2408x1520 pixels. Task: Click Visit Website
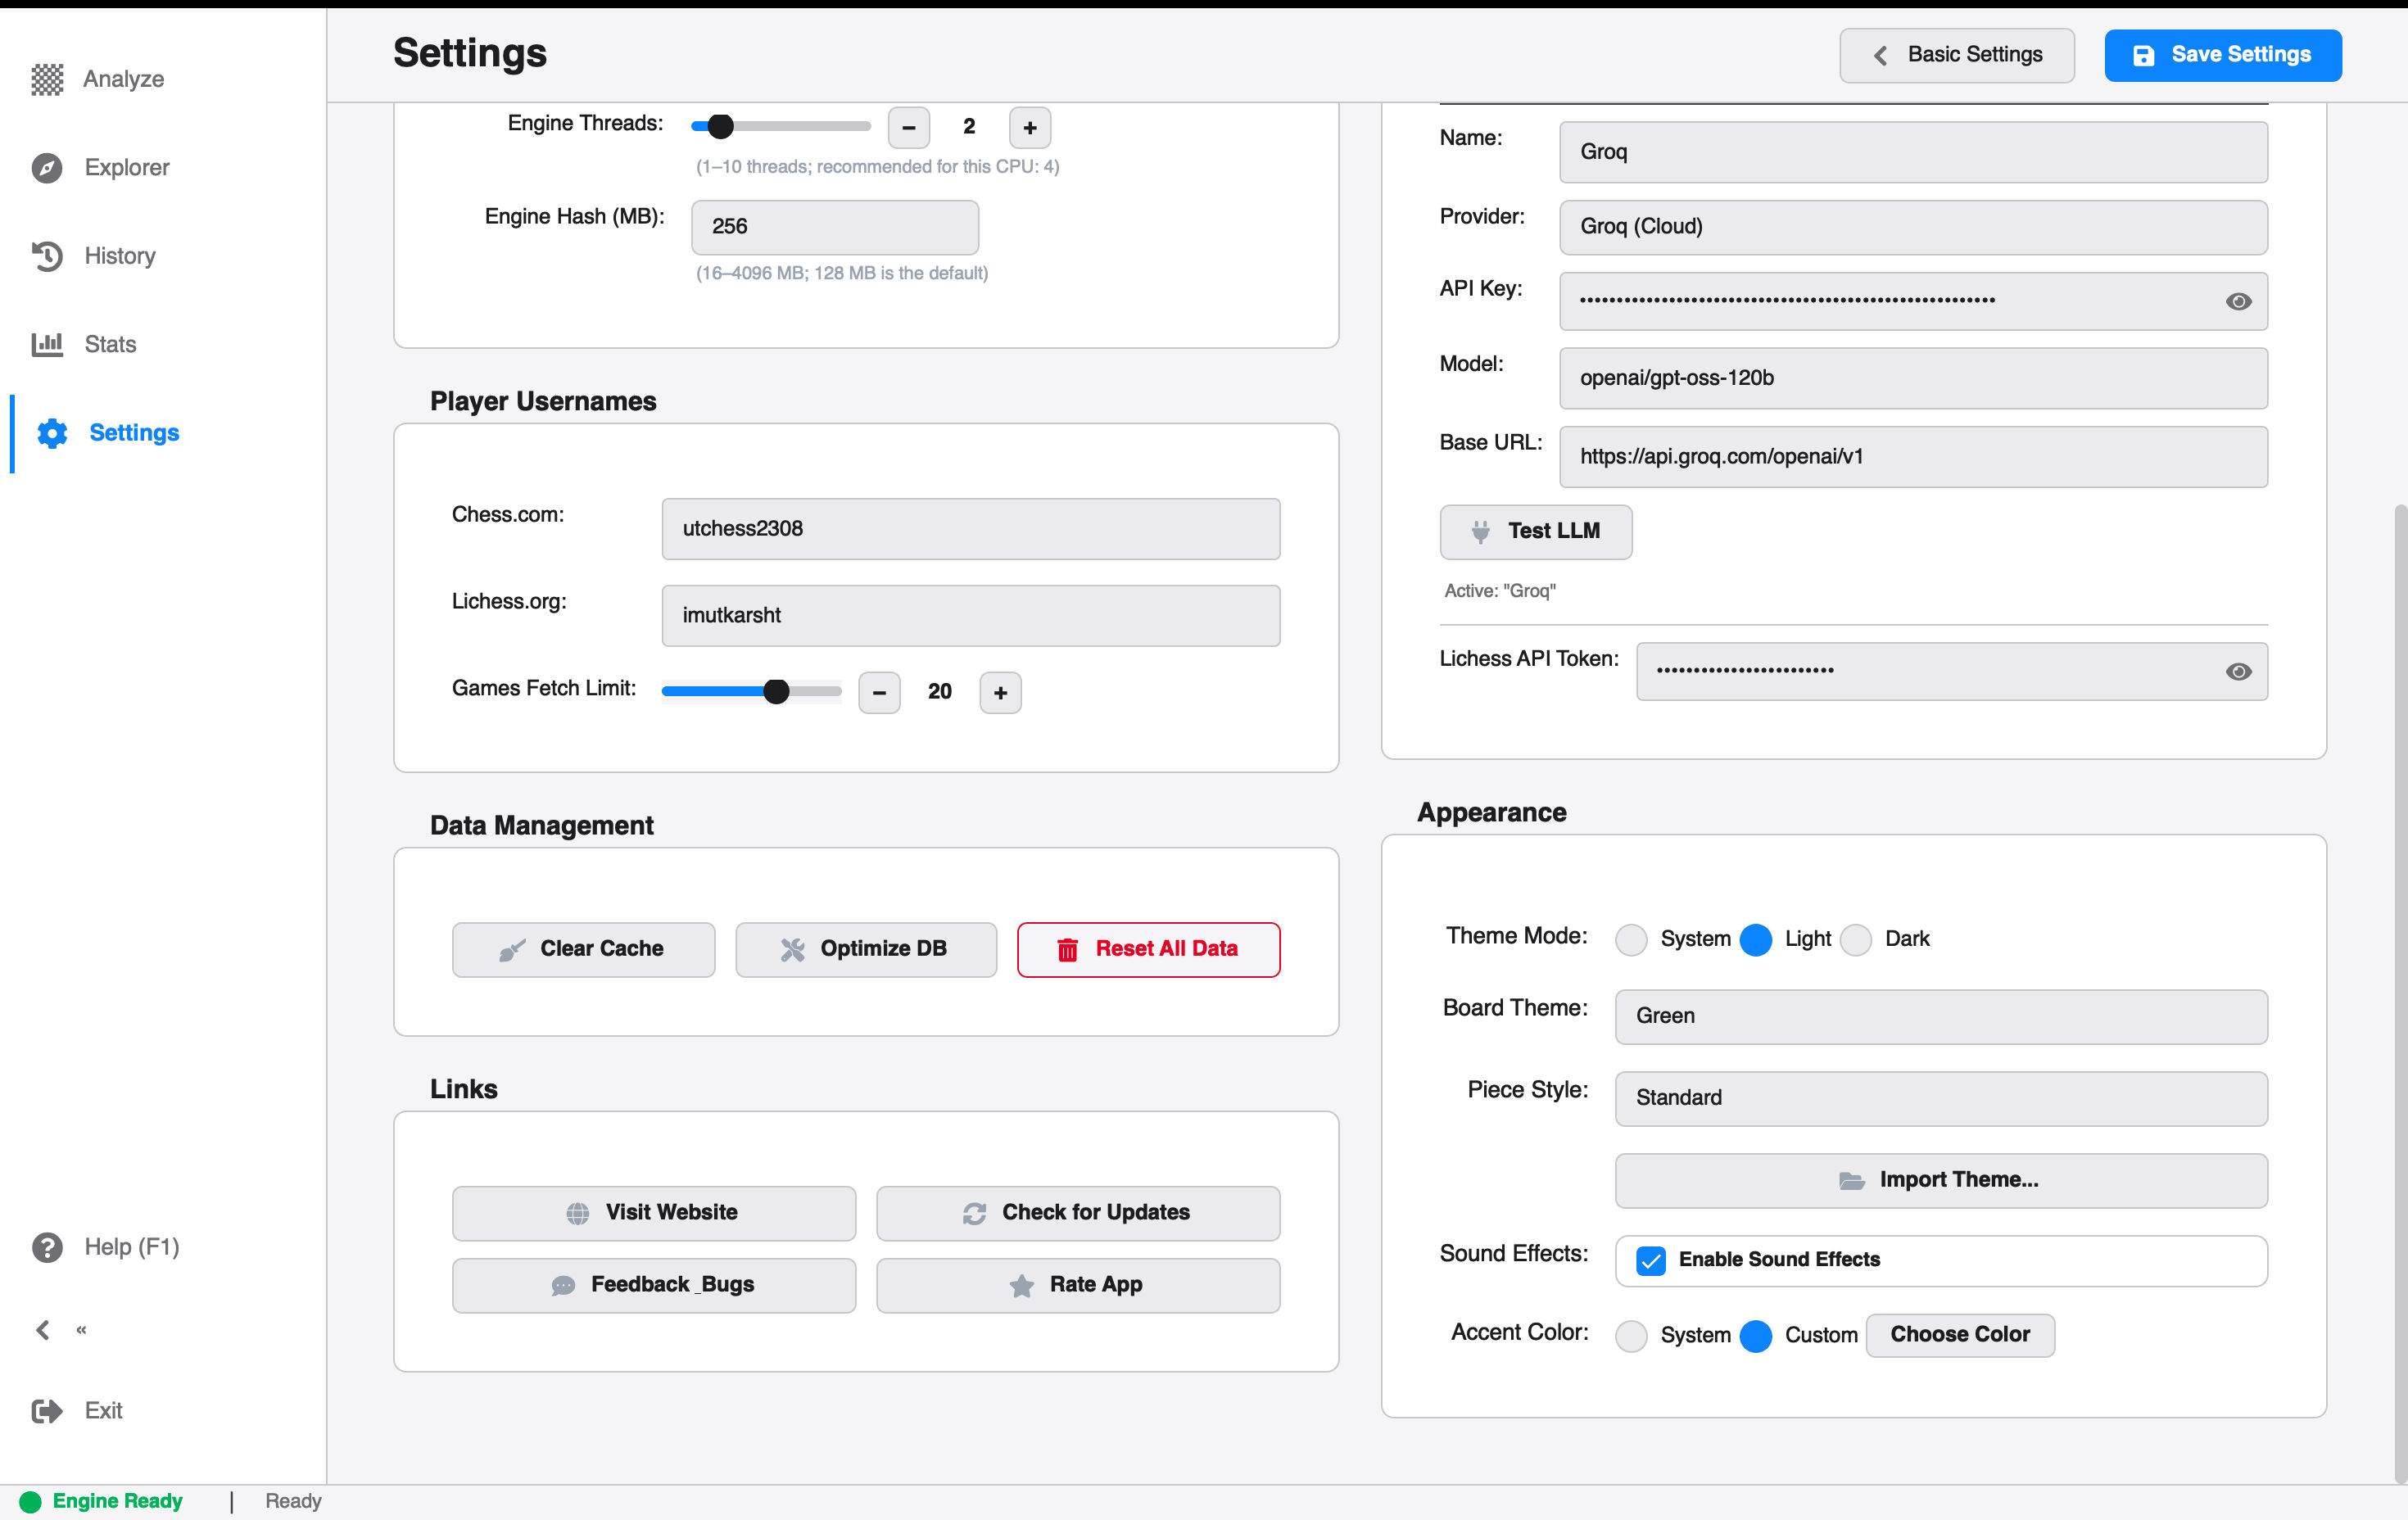654,1212
